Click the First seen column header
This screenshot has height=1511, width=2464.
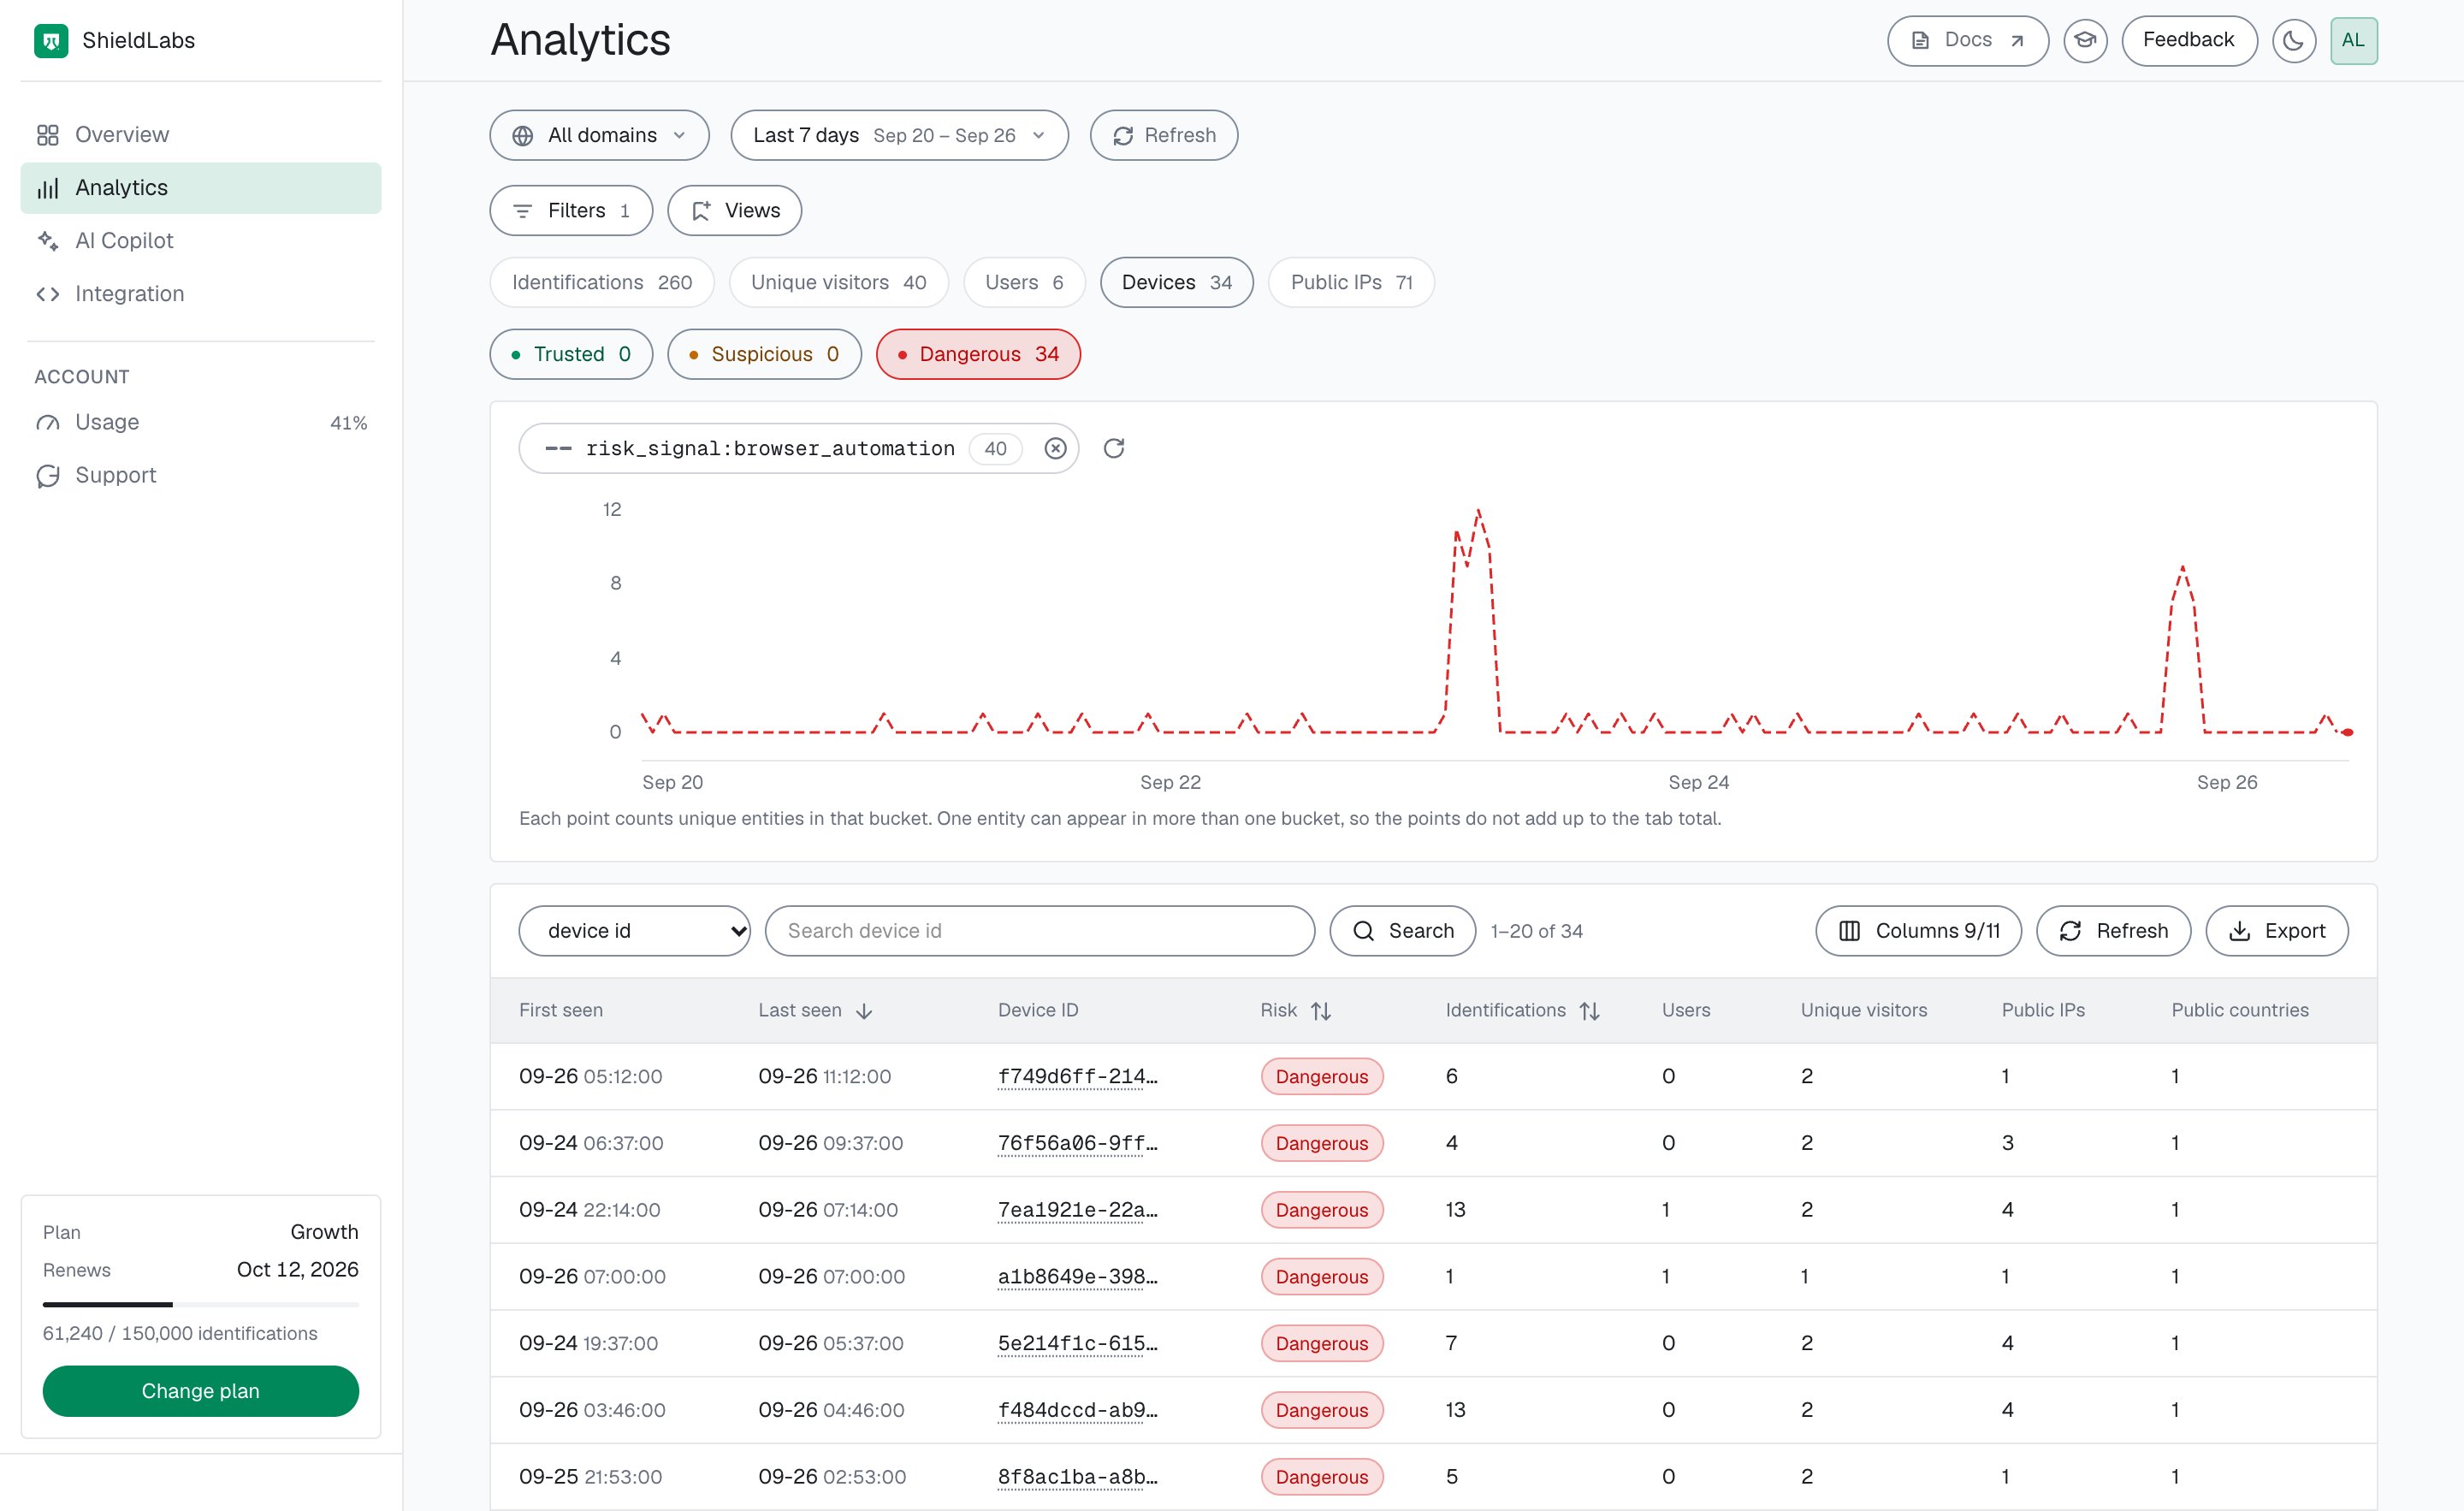coord(561,1011)
